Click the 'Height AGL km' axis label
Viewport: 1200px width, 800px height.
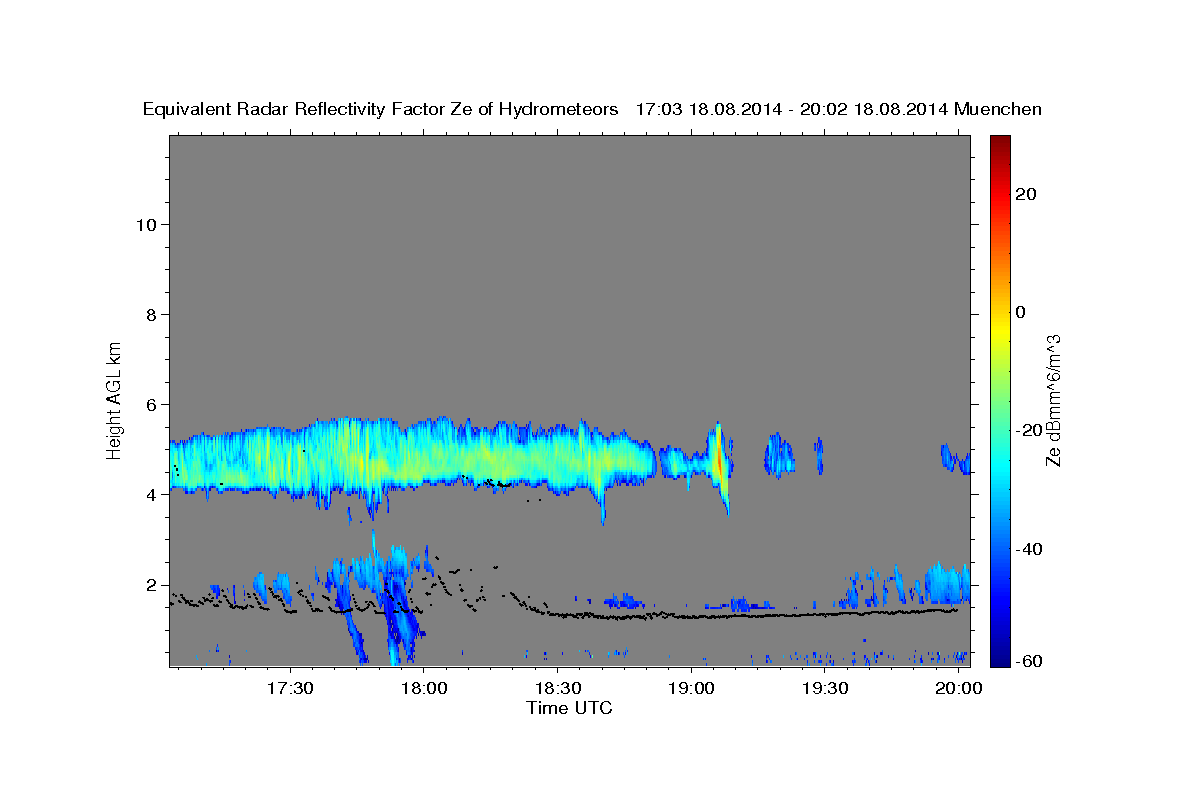pos(114,400)
